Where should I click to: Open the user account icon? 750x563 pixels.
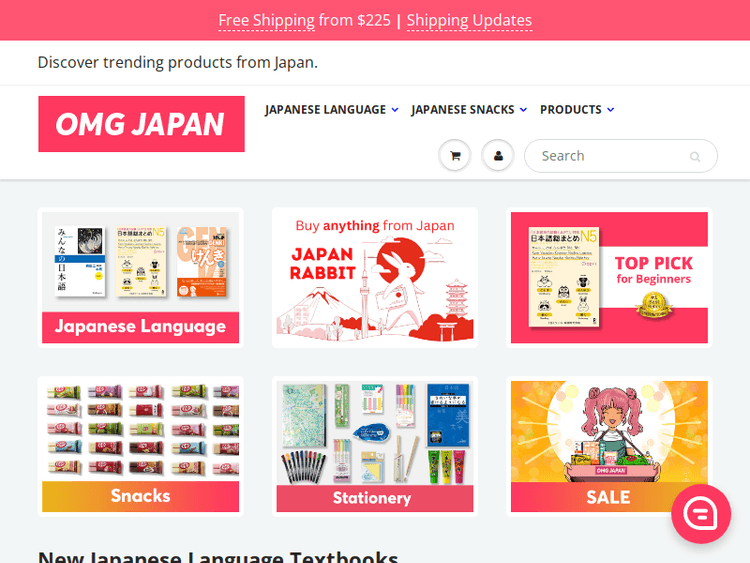click(x=498, y=156)
